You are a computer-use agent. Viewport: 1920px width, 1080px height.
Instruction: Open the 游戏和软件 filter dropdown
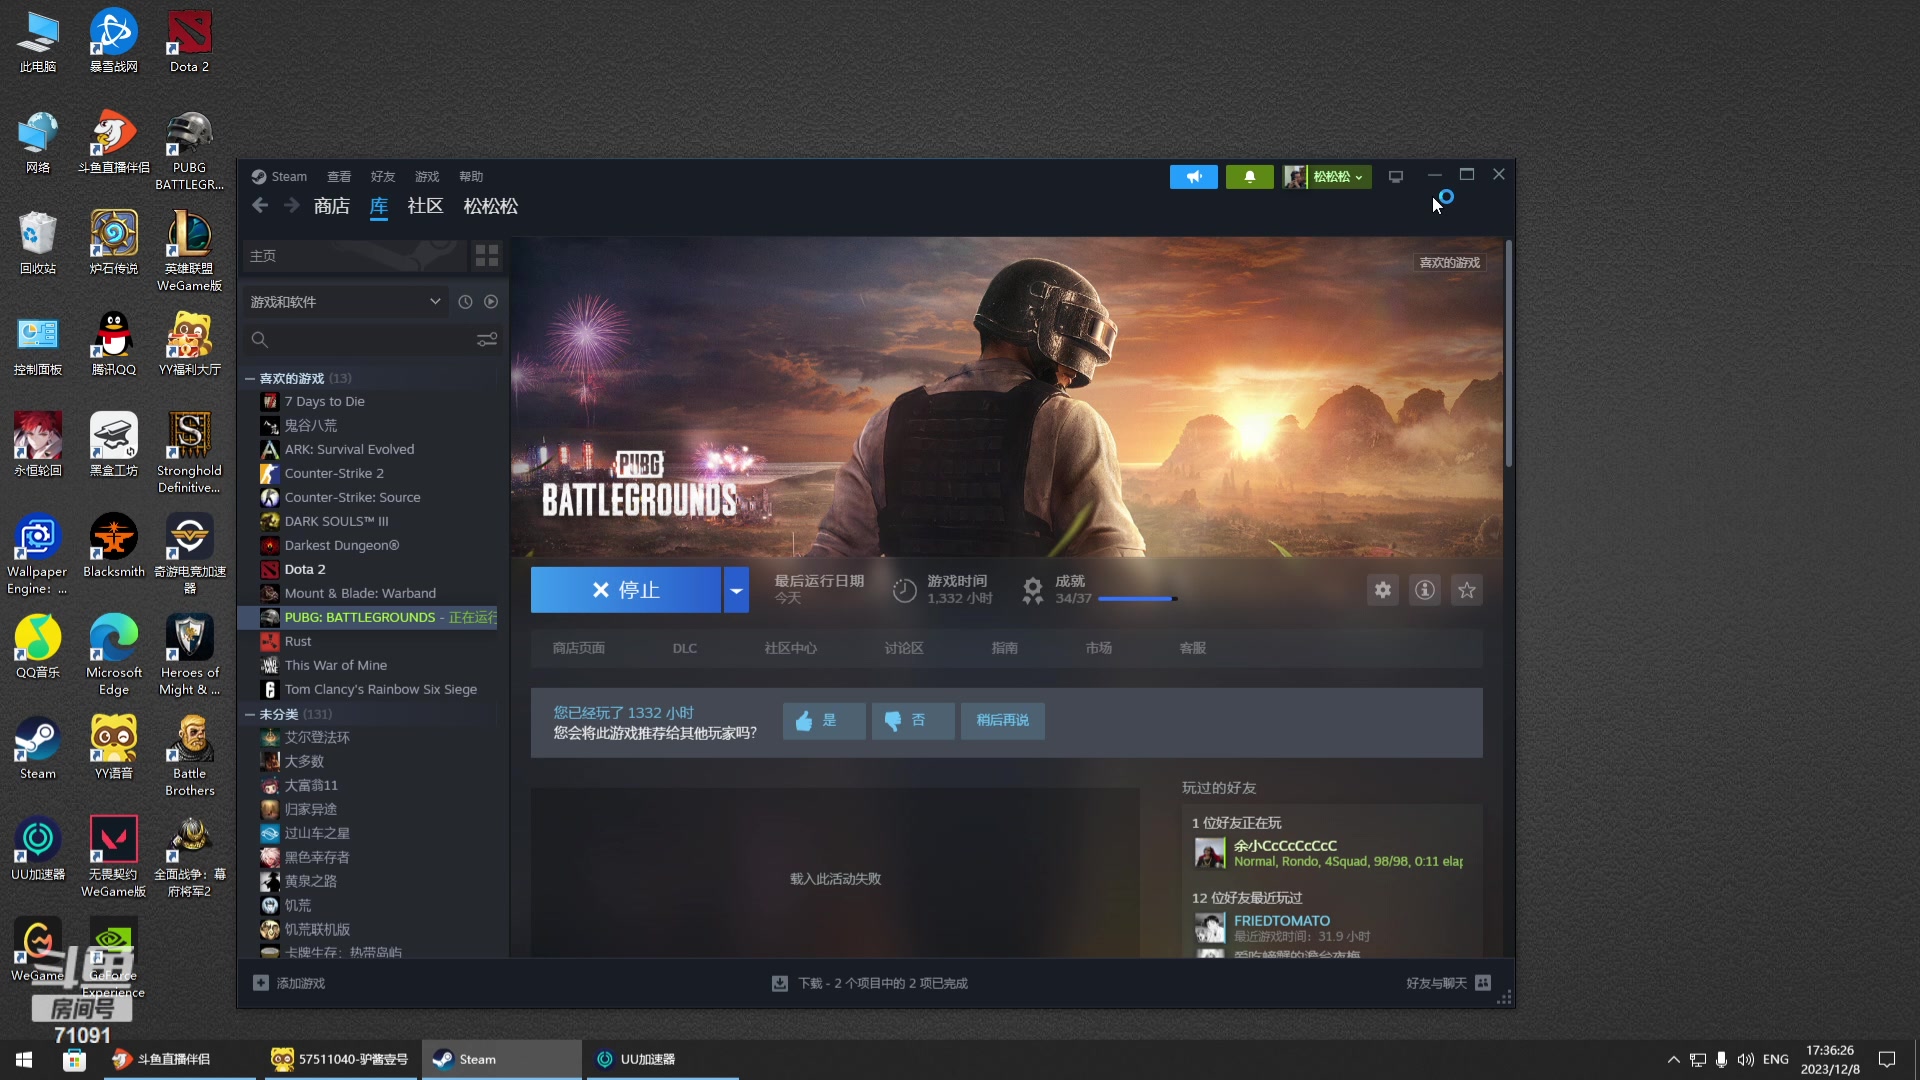[346, 302]
